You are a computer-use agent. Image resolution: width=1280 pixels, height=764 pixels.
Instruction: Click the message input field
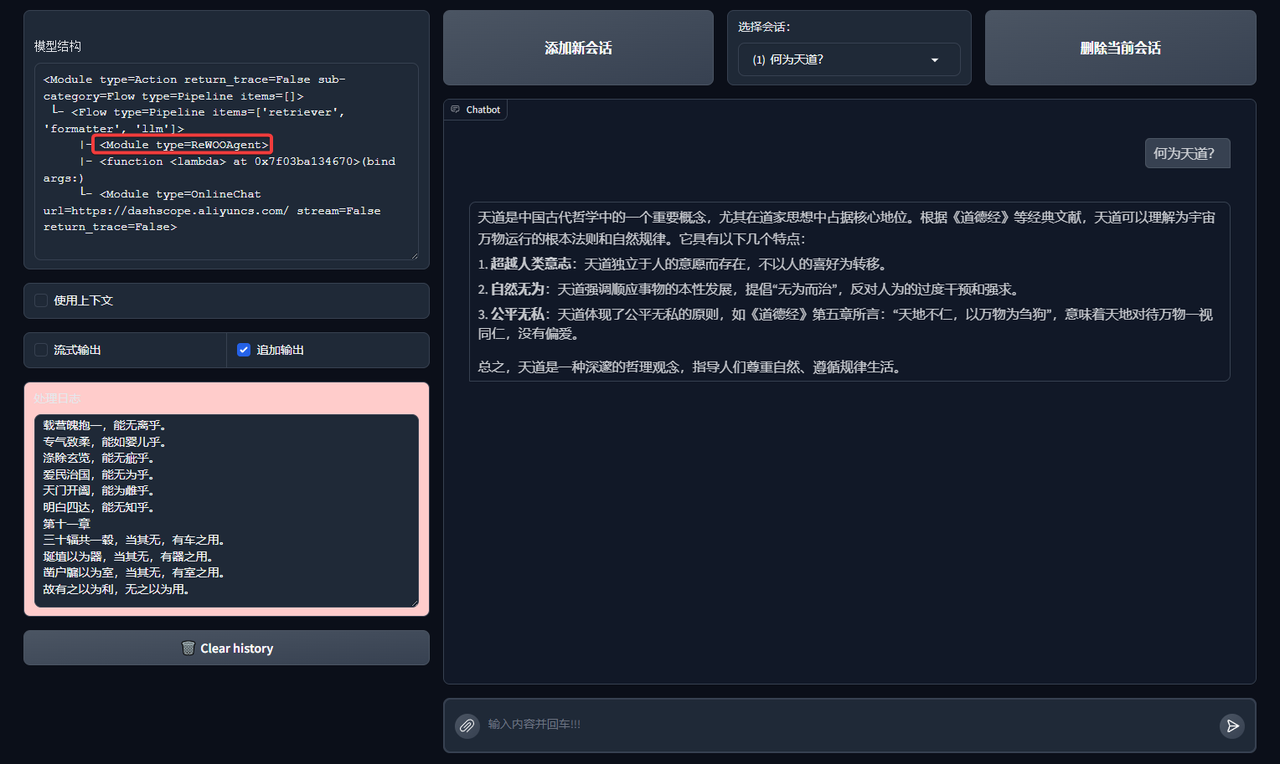(x=848, y=725)
